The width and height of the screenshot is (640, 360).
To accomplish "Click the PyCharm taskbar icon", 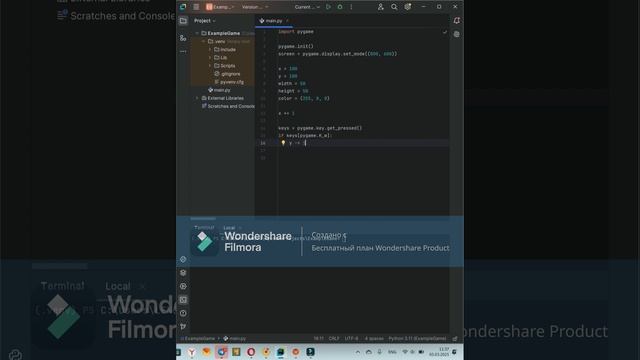I will 281,352.
